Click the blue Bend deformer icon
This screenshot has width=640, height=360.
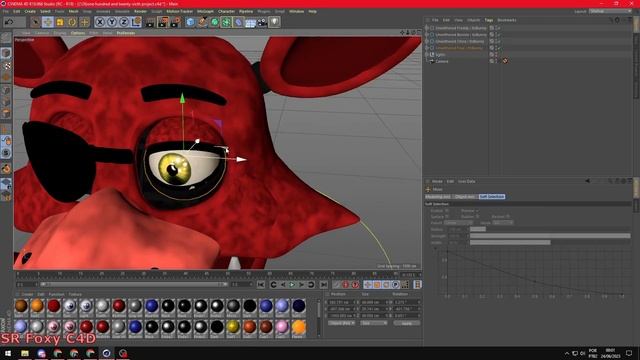[x=238, y=22]
